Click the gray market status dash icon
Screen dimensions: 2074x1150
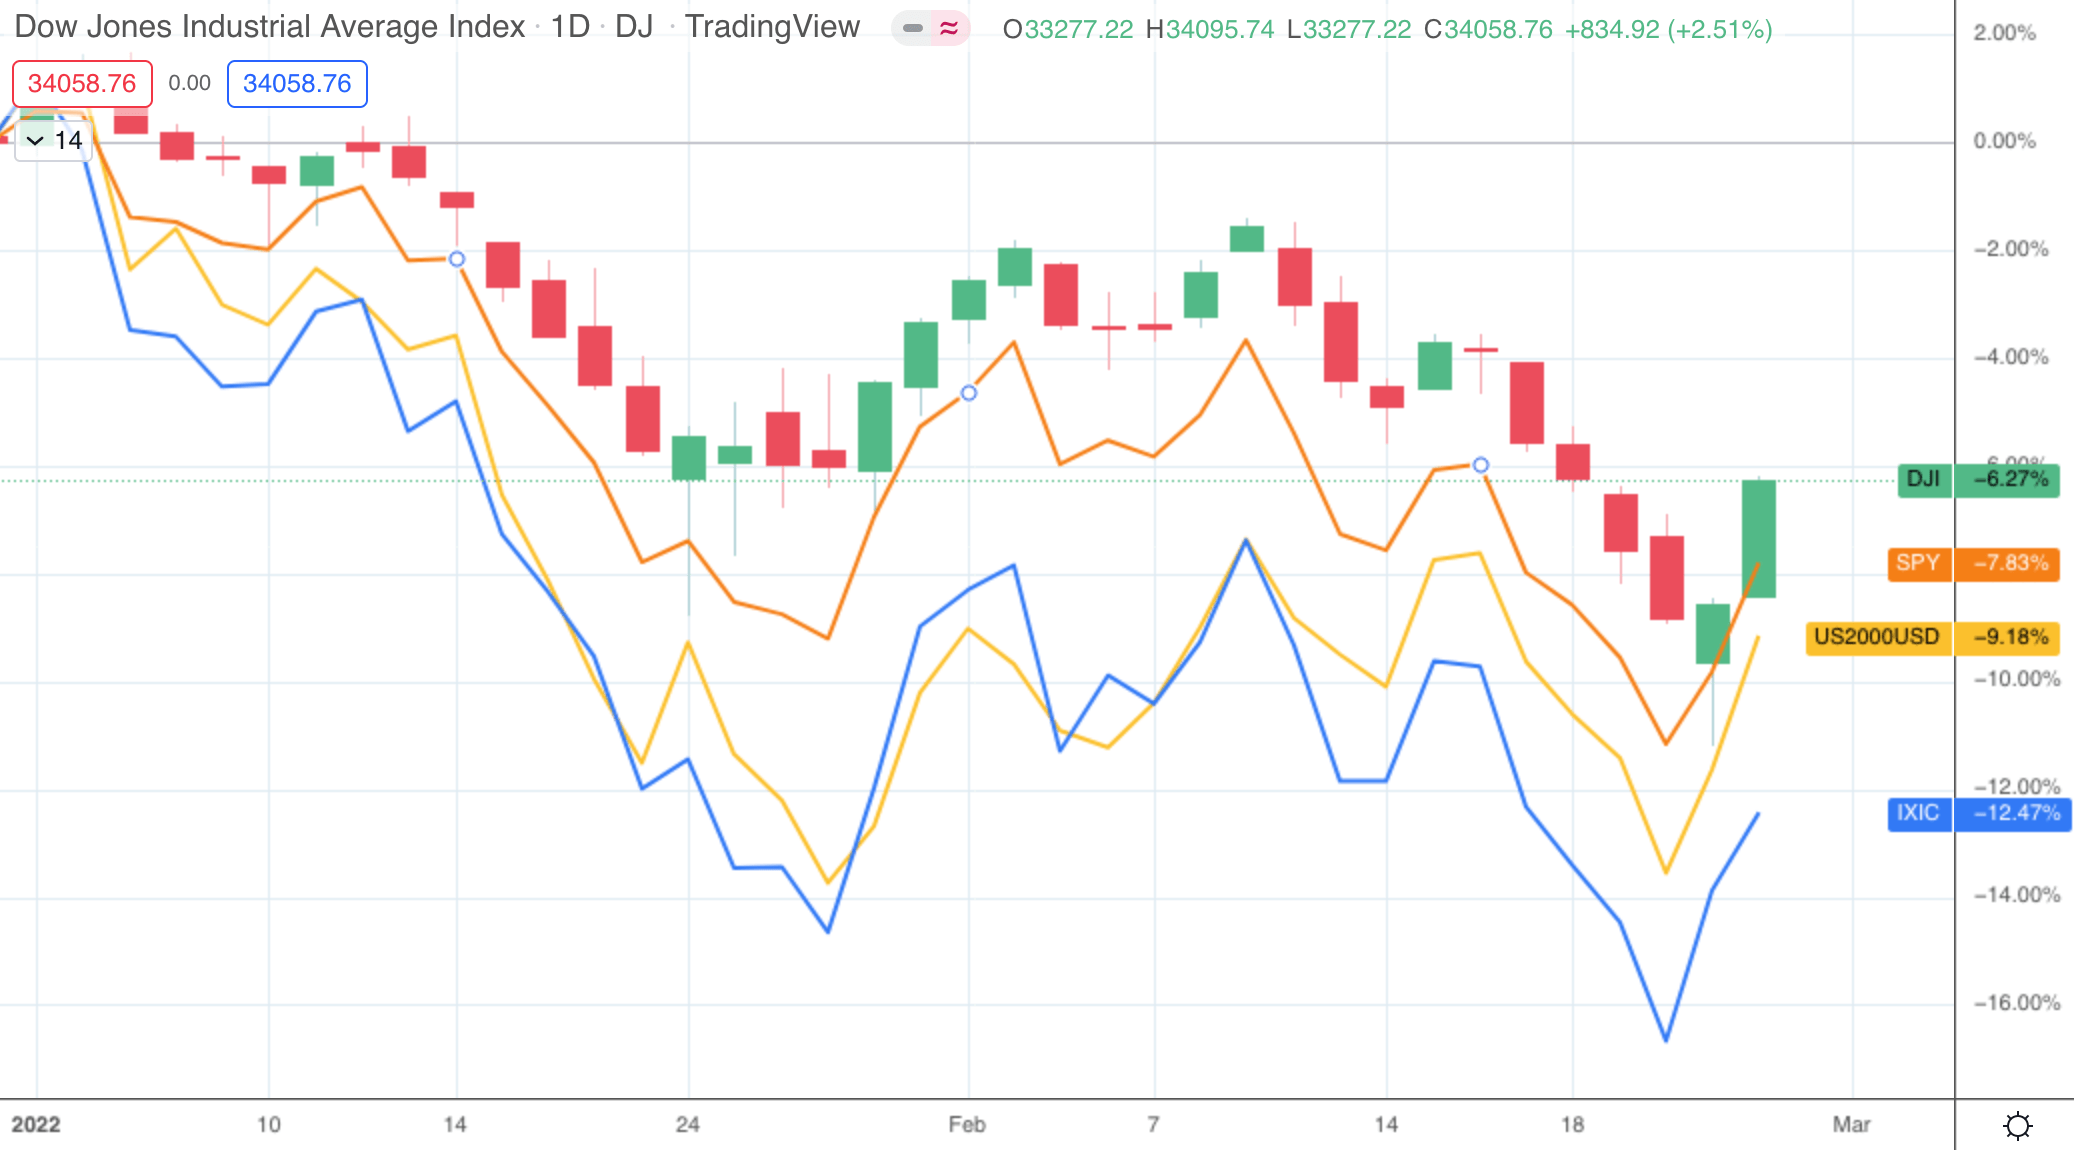[912, 28]
